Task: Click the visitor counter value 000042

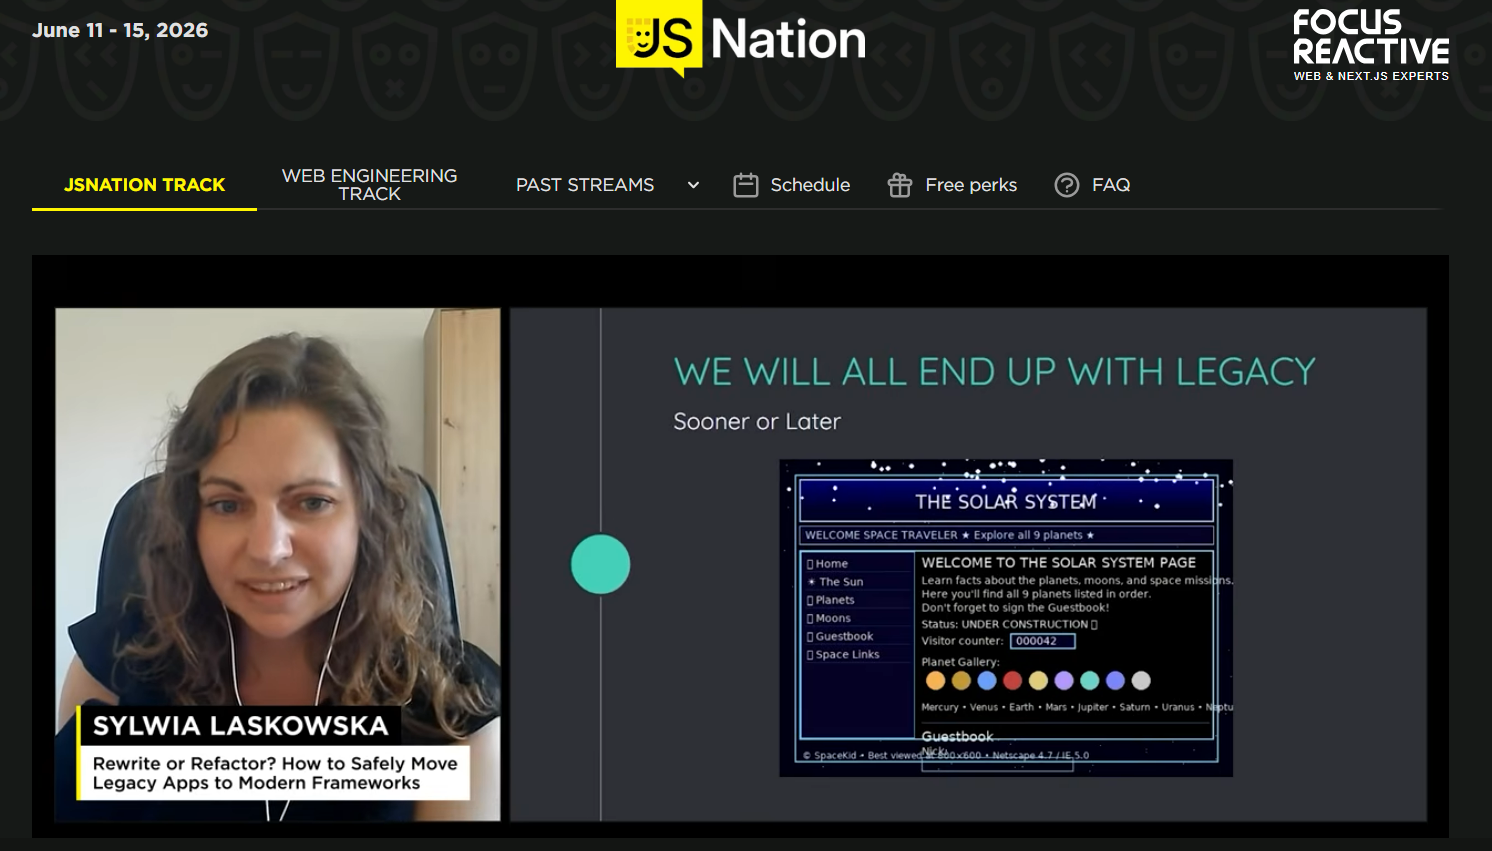Action: click(1042, 641)
